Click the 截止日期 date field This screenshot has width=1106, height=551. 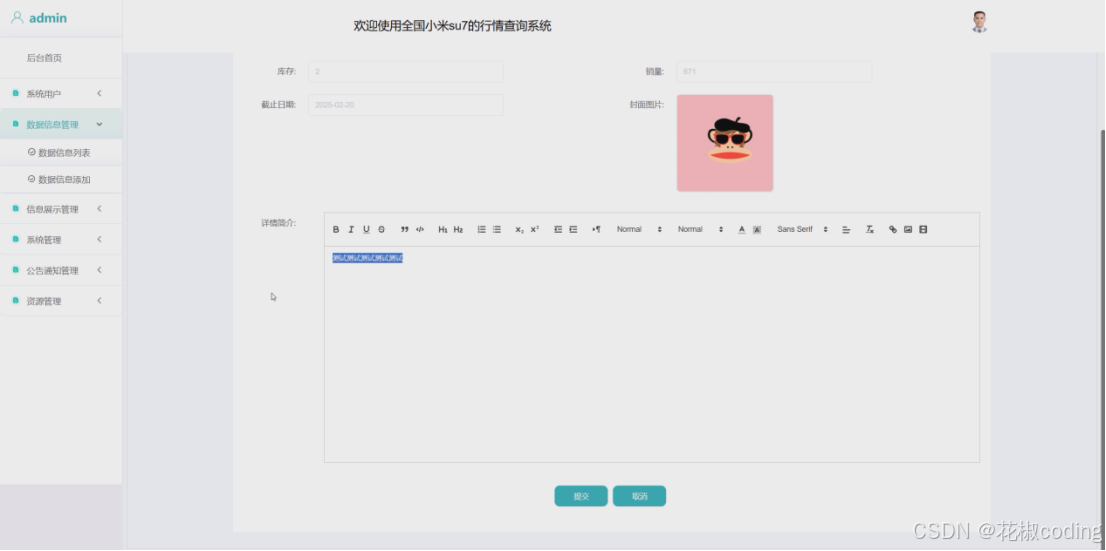click(x=406, y=104)
